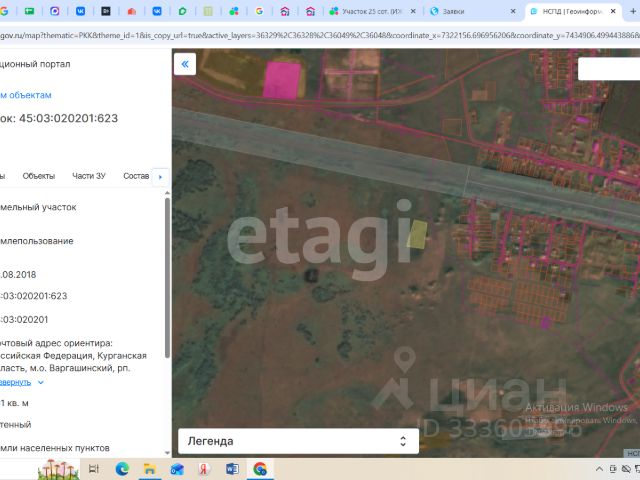Select the yellow highlighted parcel on map
The height and width of the screenshot is (480, 640).
[417, 234]
